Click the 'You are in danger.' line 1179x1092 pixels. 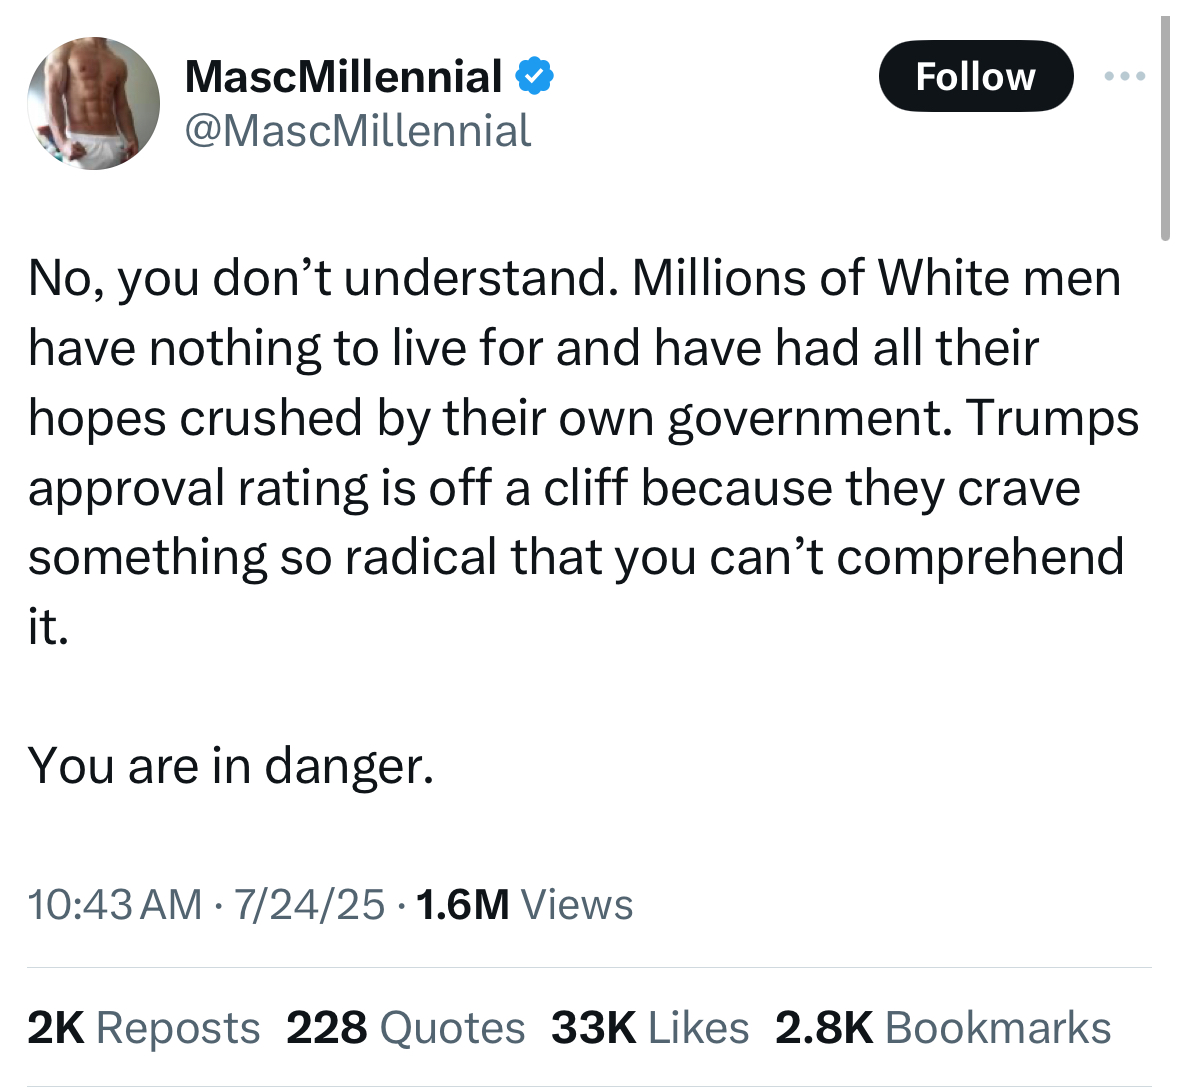[231, 767]
